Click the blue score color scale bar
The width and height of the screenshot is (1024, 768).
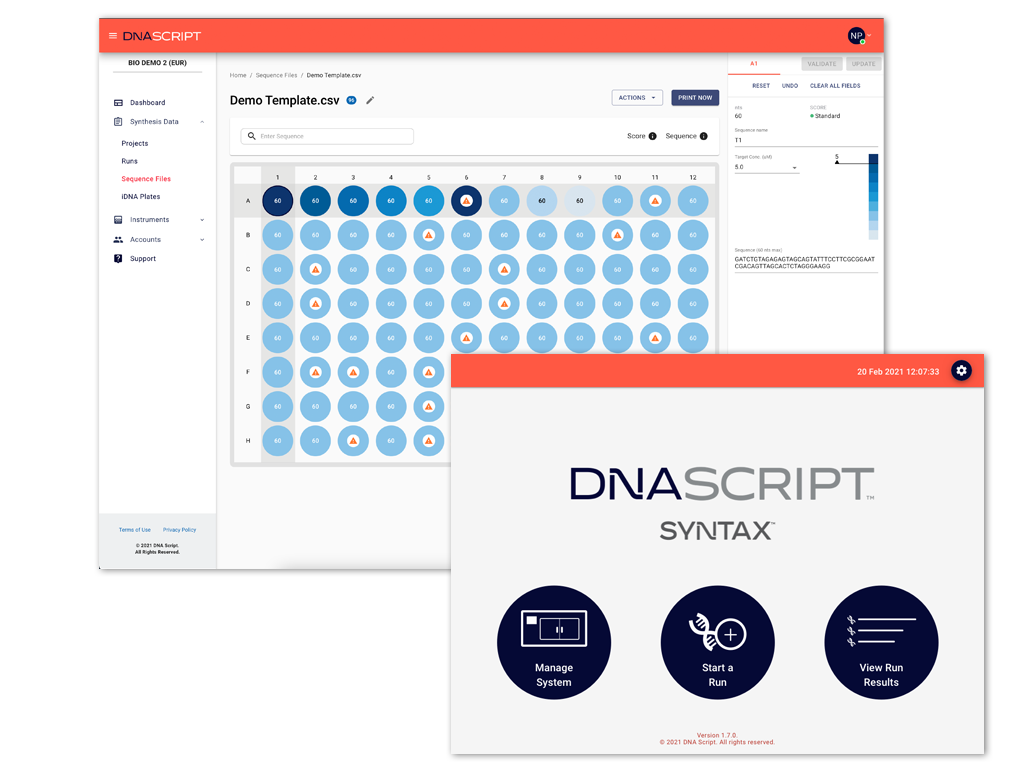(872, 197)
